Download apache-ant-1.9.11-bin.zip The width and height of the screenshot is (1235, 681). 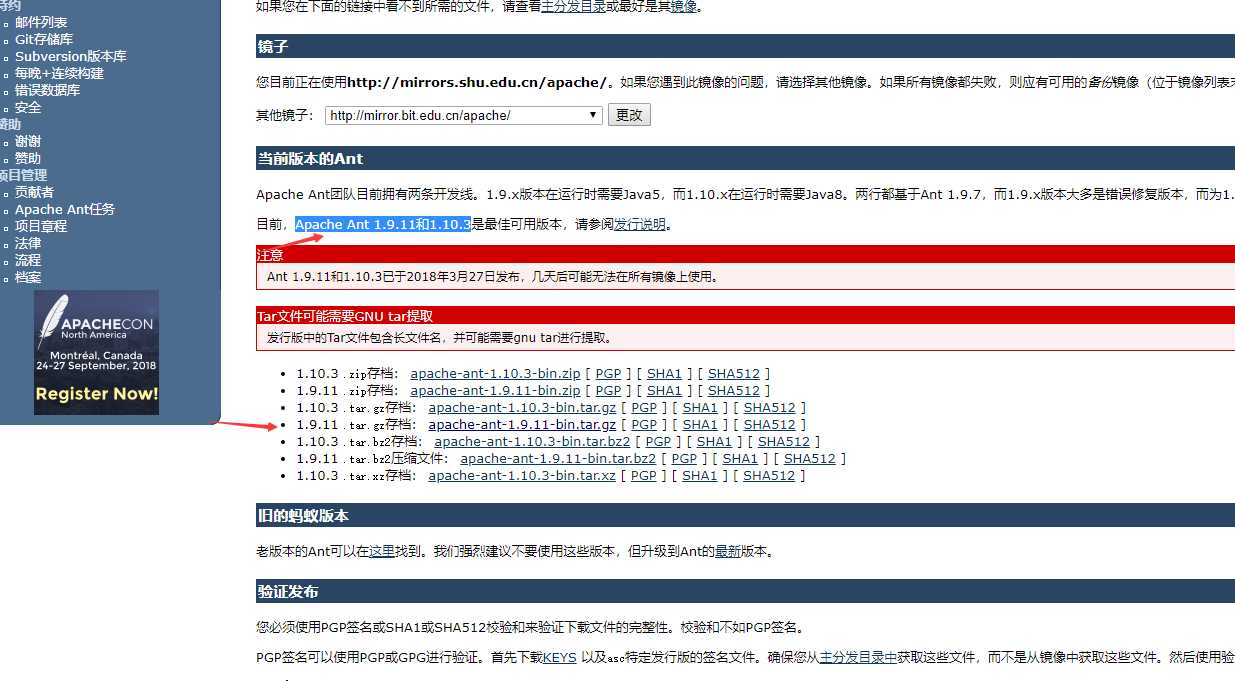point(495,391)
